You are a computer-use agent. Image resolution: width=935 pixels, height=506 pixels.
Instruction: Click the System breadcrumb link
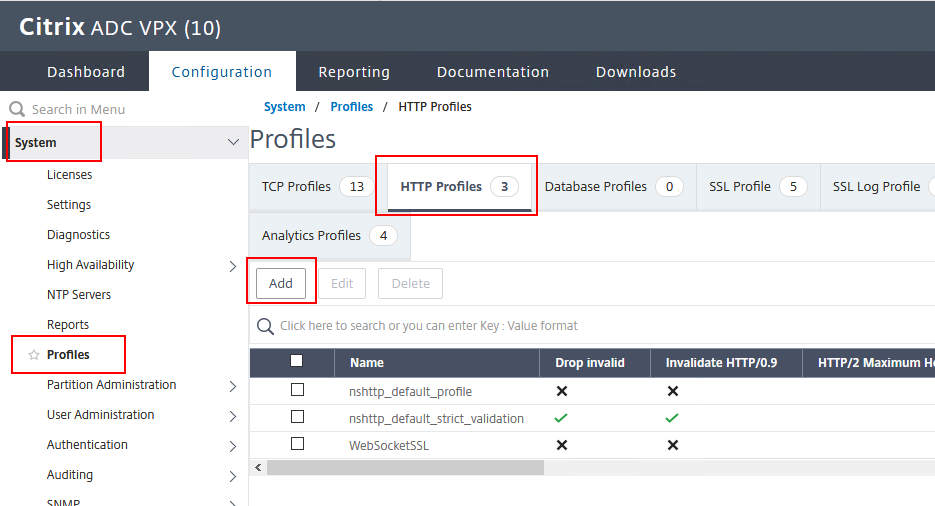(x=285, y=107)
